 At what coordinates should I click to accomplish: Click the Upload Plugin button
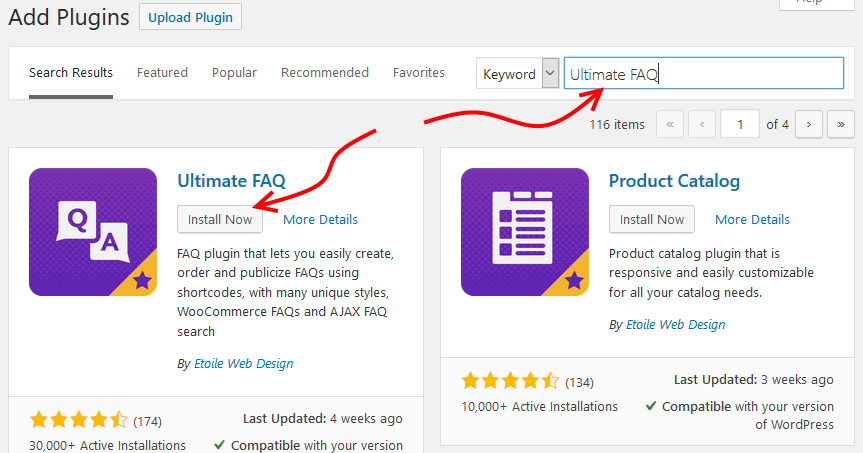click(x=190, y=17)
